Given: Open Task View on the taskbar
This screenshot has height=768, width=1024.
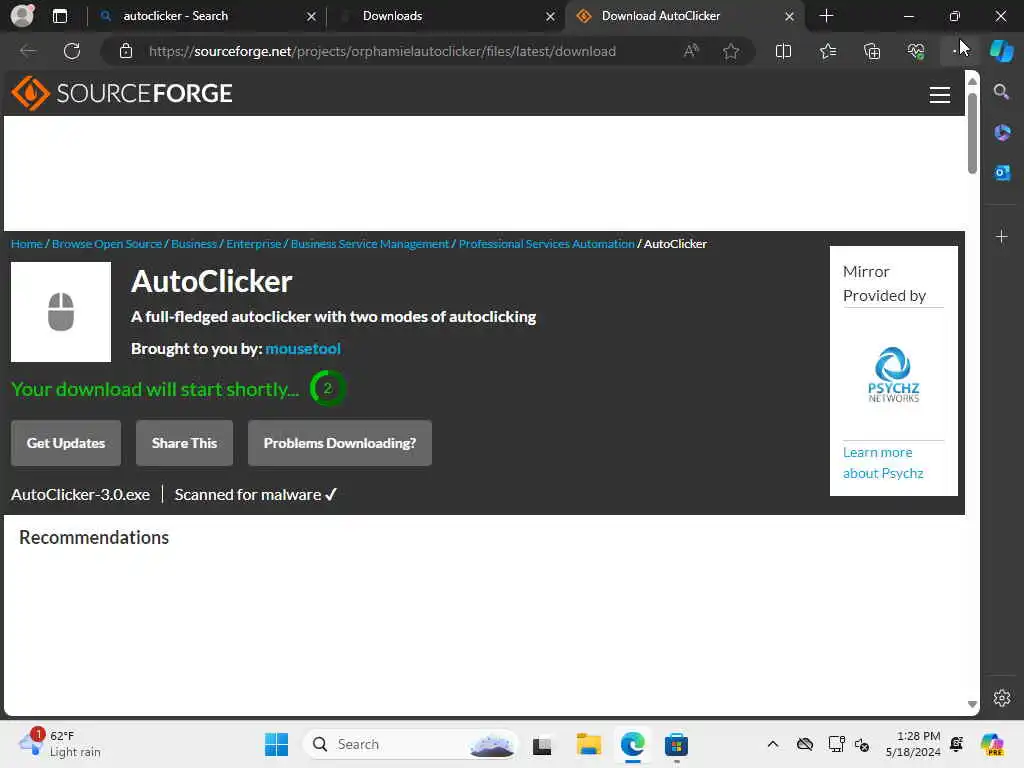Looking at the screenshot, I should (x=542, y=745).
